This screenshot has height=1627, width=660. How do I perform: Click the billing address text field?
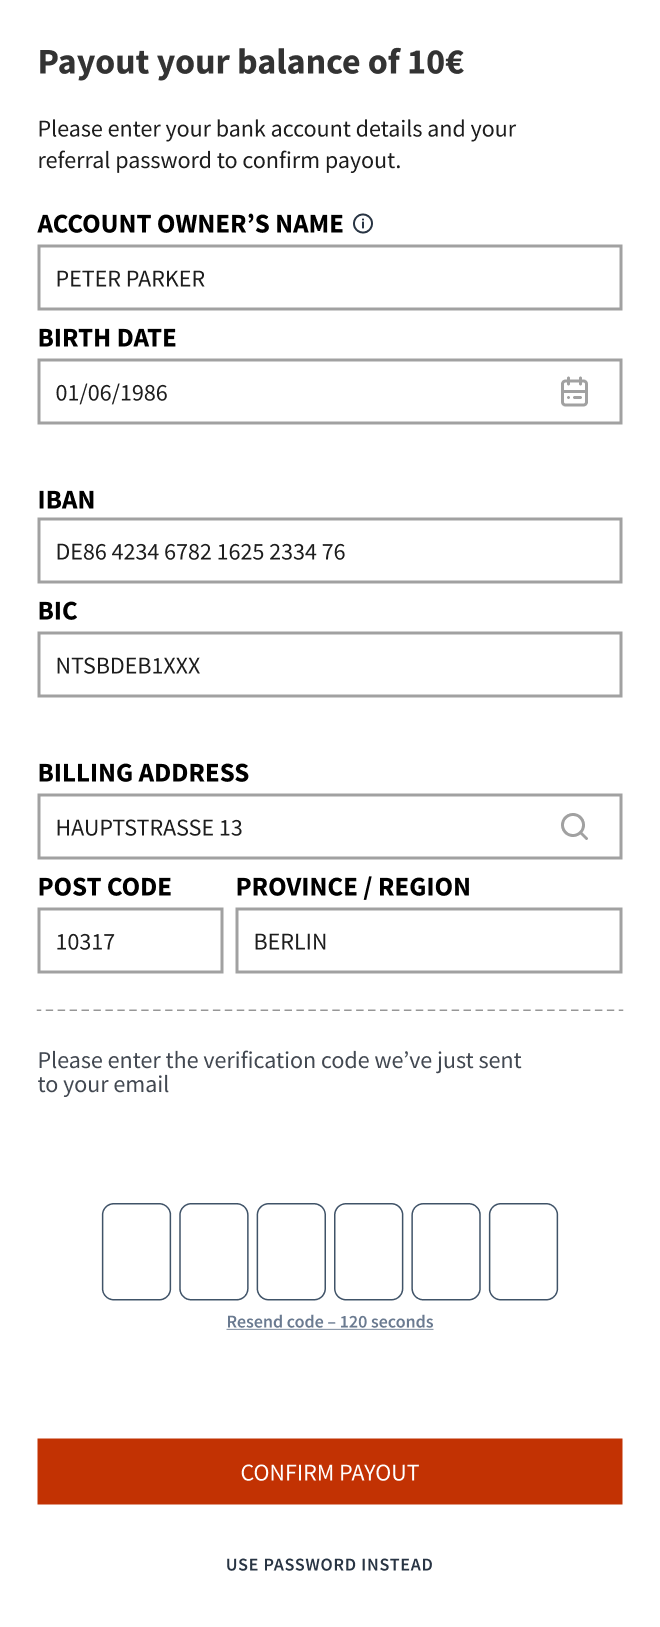pyautogui.click(x=290, y=827)
